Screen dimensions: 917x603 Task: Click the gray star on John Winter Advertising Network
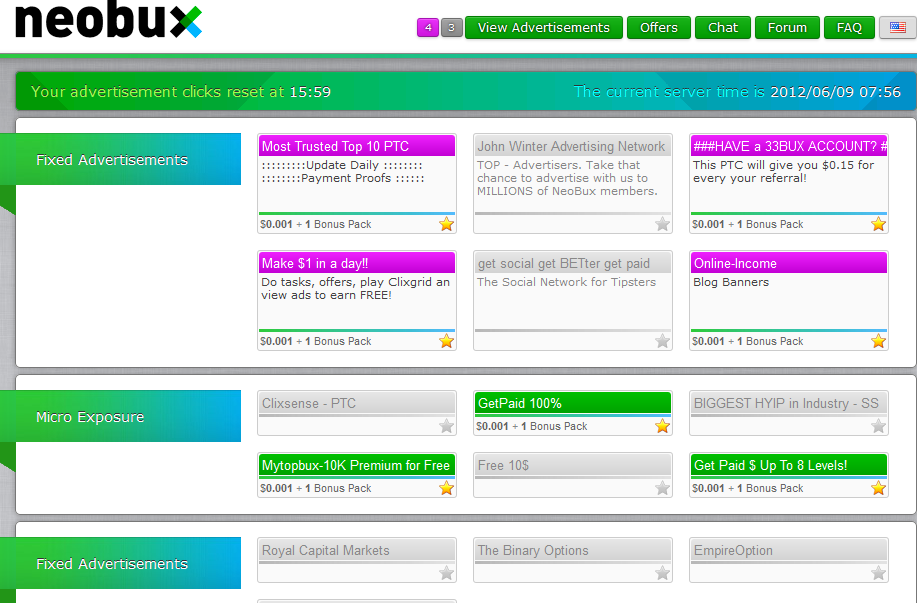click(x=663, y=224)
